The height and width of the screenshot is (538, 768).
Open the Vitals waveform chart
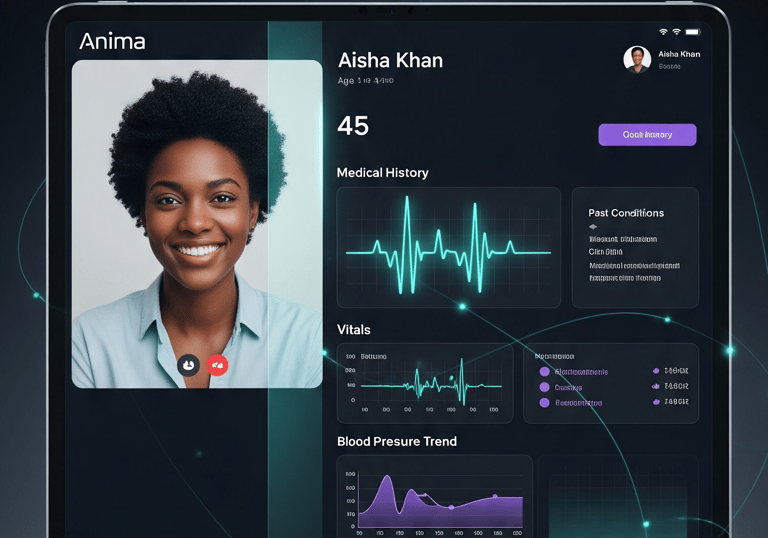tap(425, 383)
